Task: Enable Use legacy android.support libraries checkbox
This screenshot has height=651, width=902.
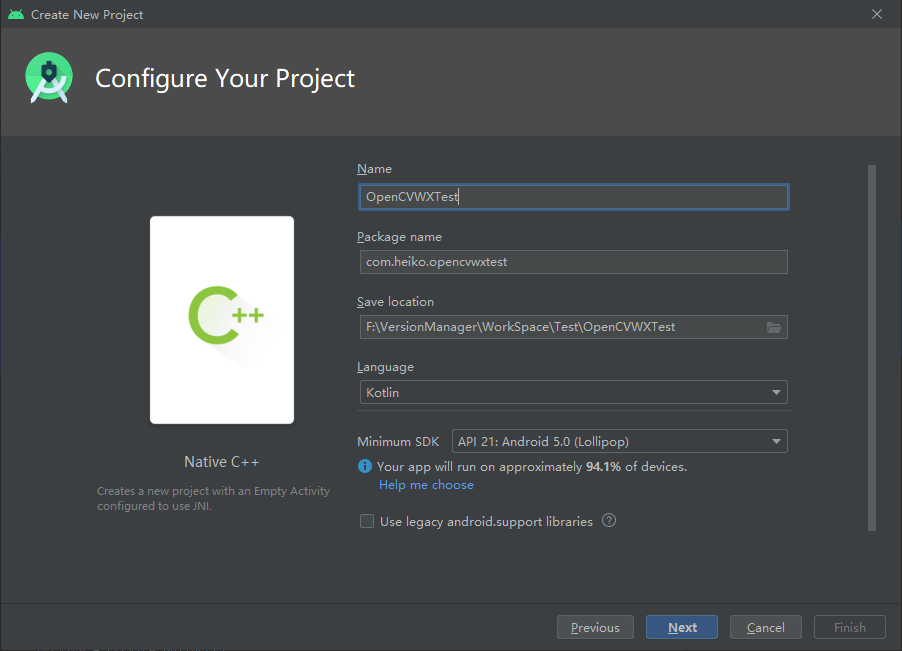Action: pyautogui.click(x=366, y=521)
